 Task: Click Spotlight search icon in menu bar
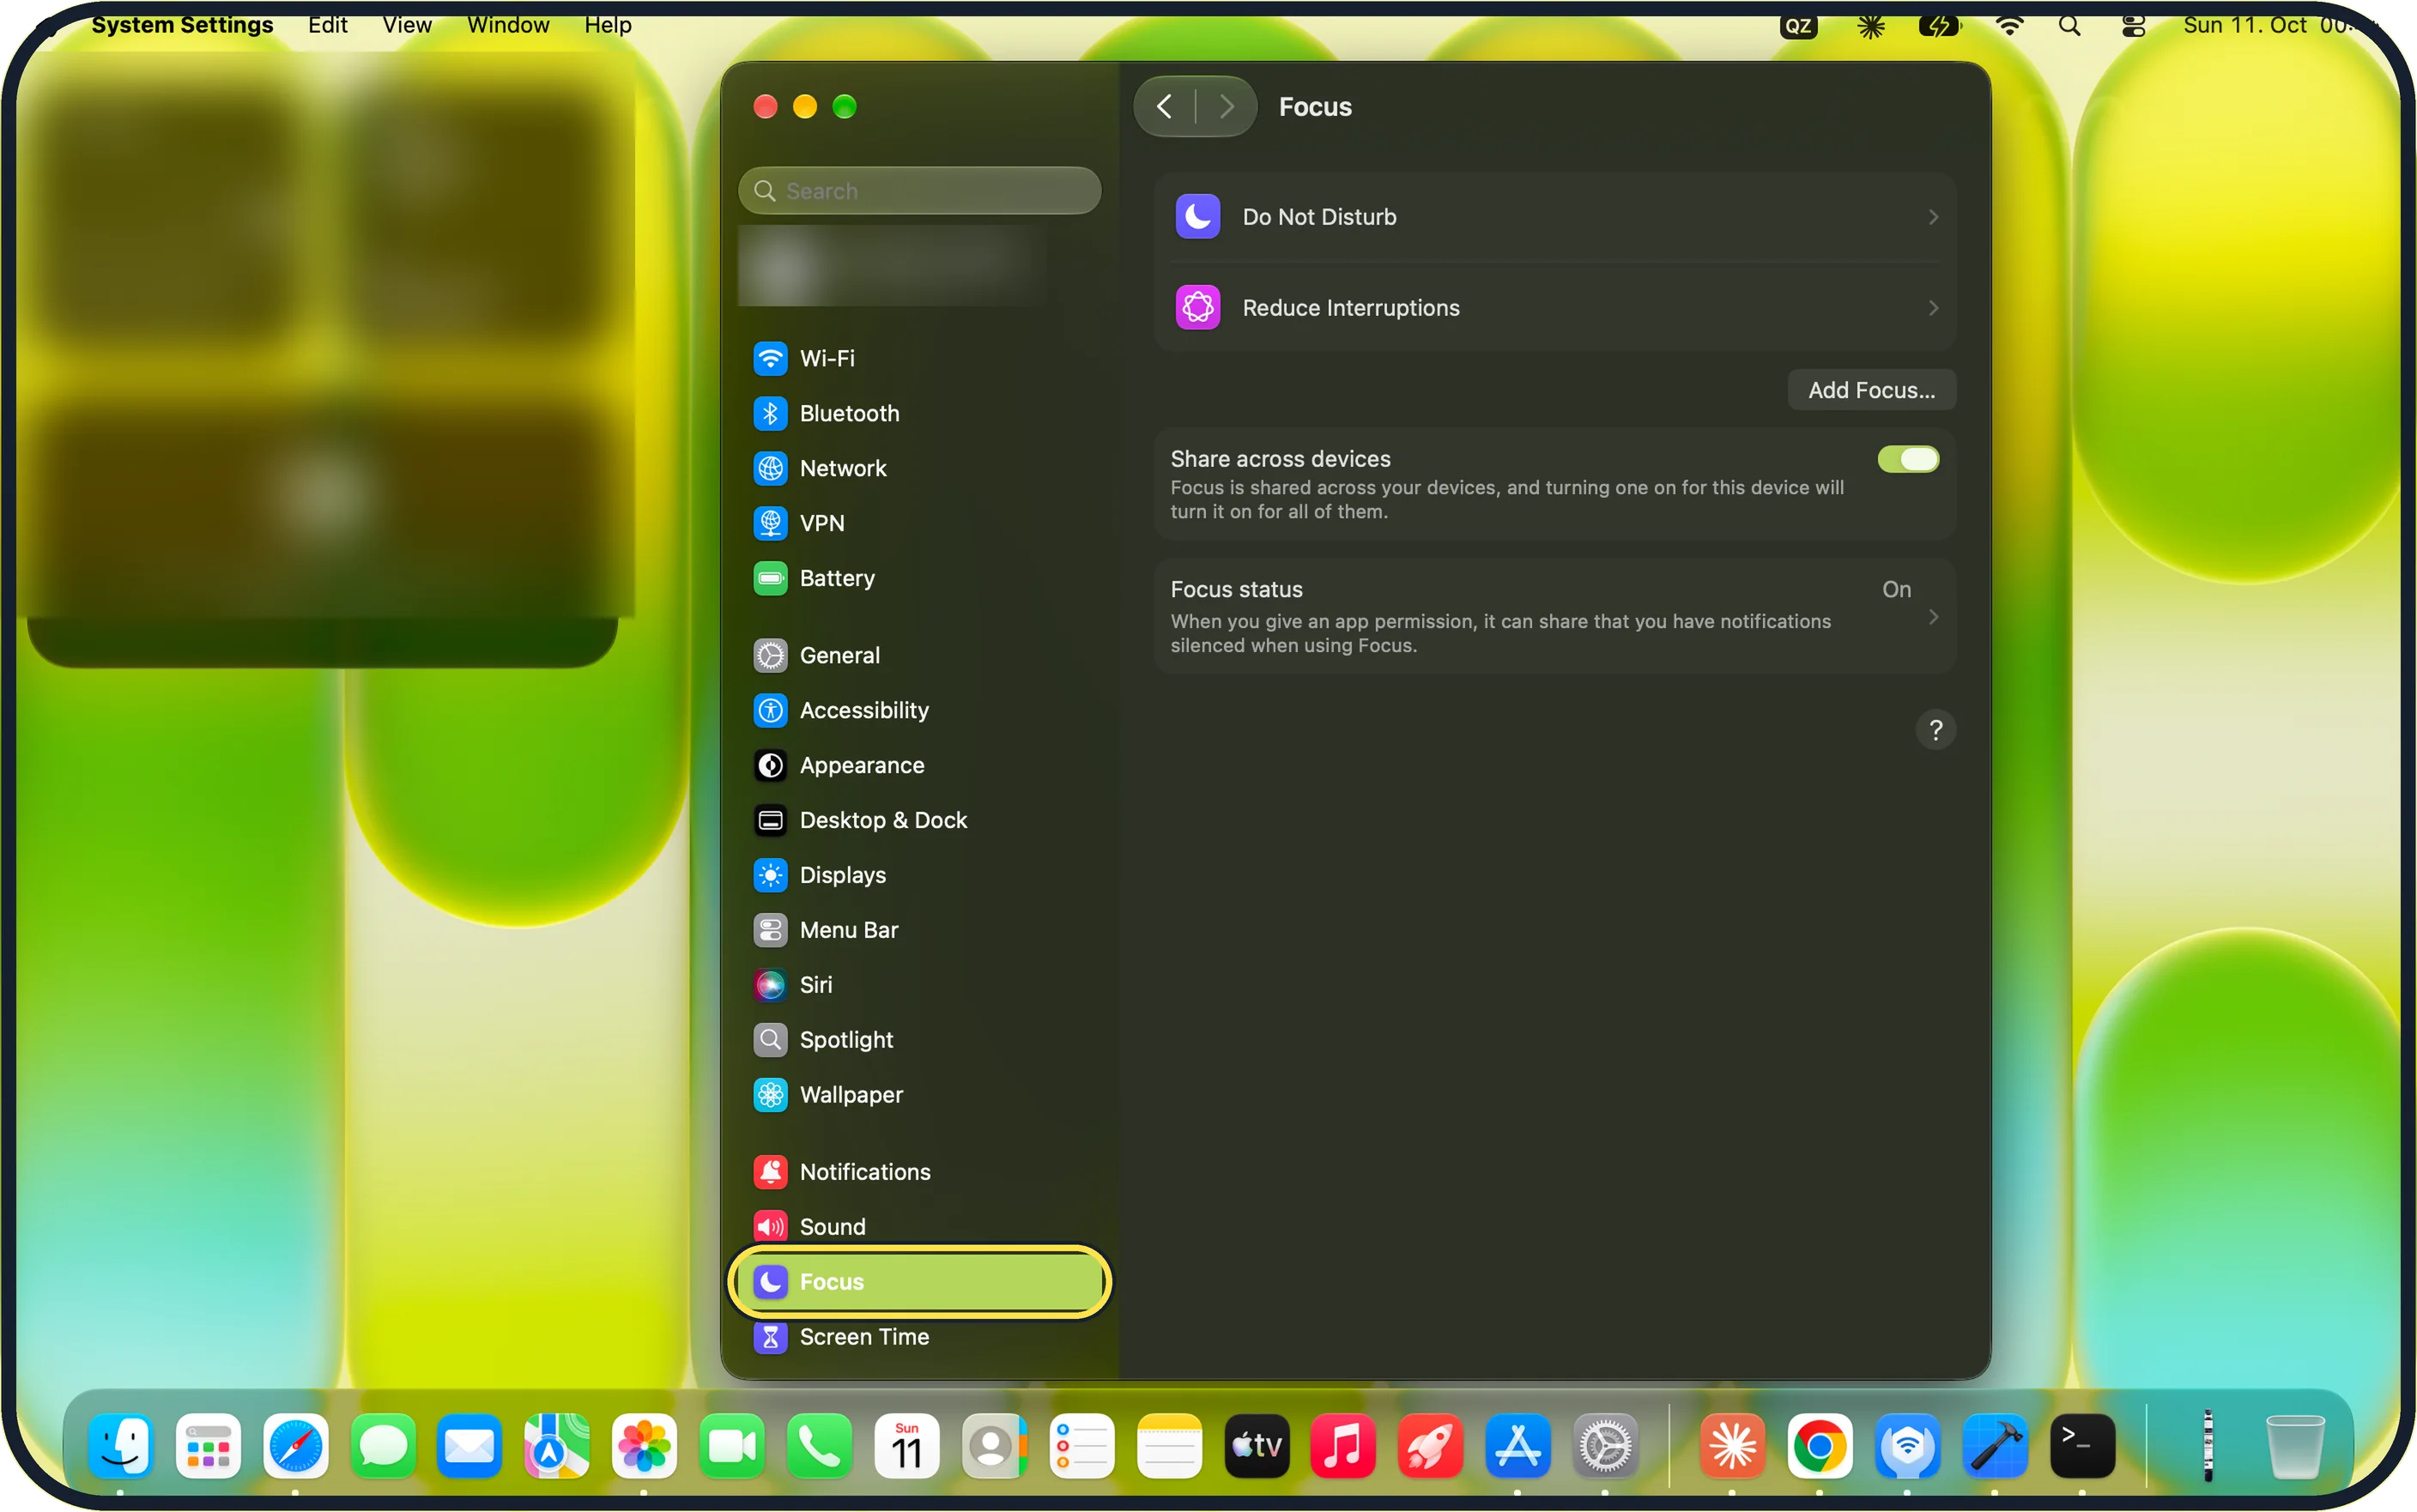pyautogui.click(x=2069, y=26)
